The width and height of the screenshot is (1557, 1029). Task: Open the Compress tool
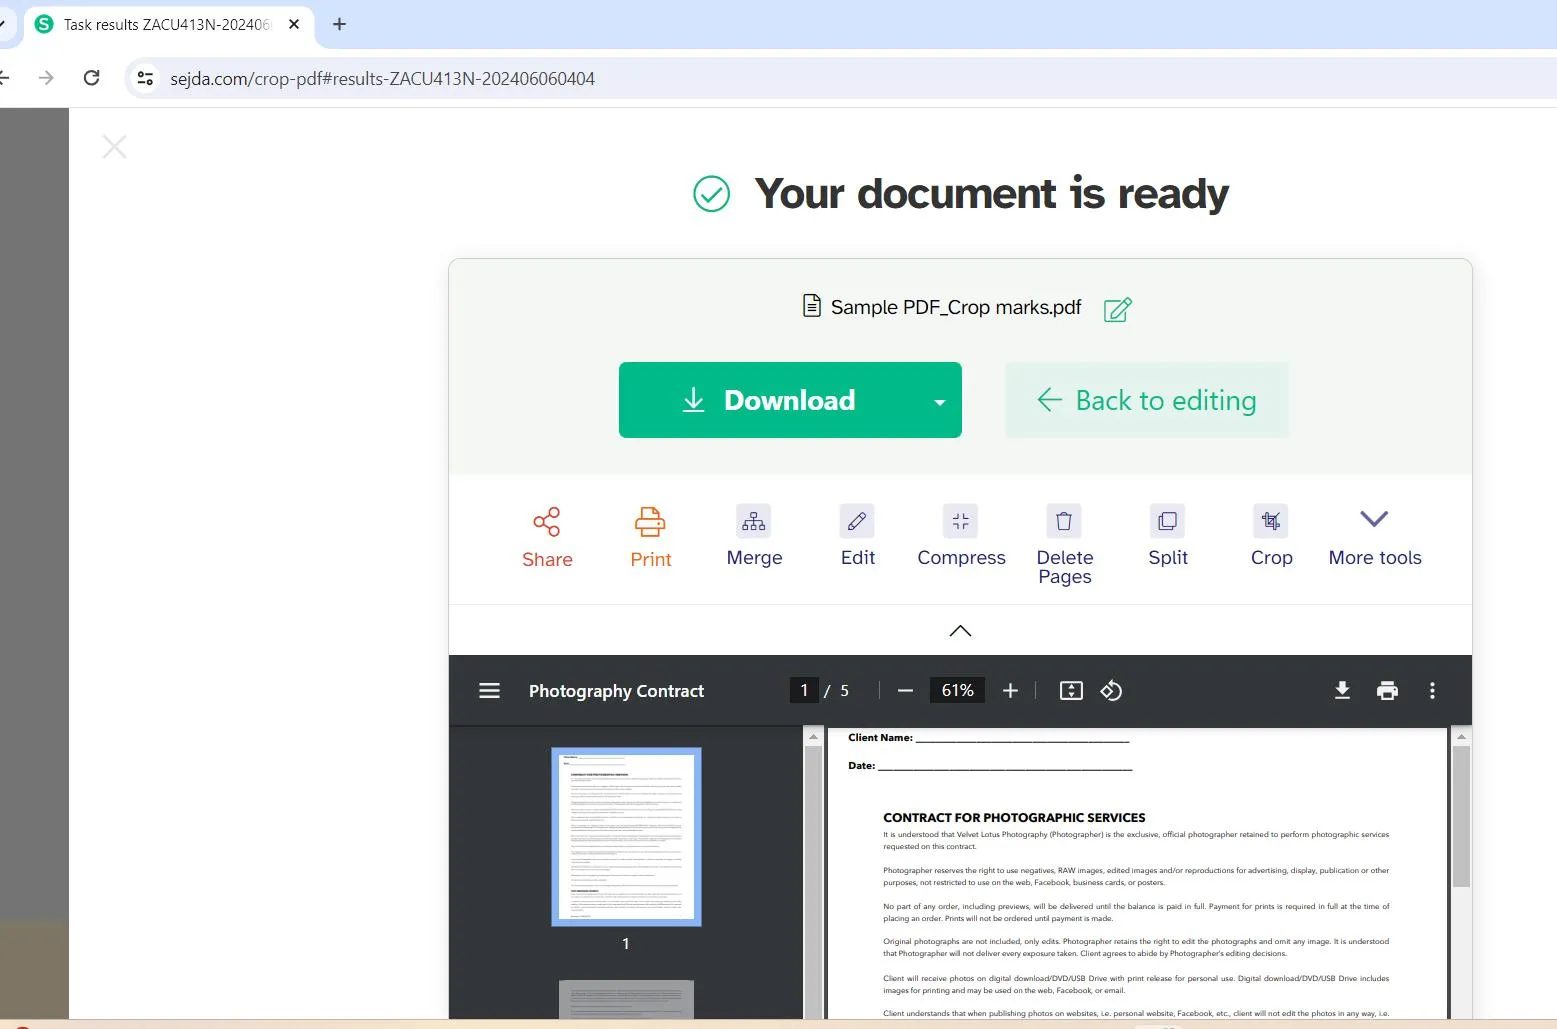(x=960, y=521)
